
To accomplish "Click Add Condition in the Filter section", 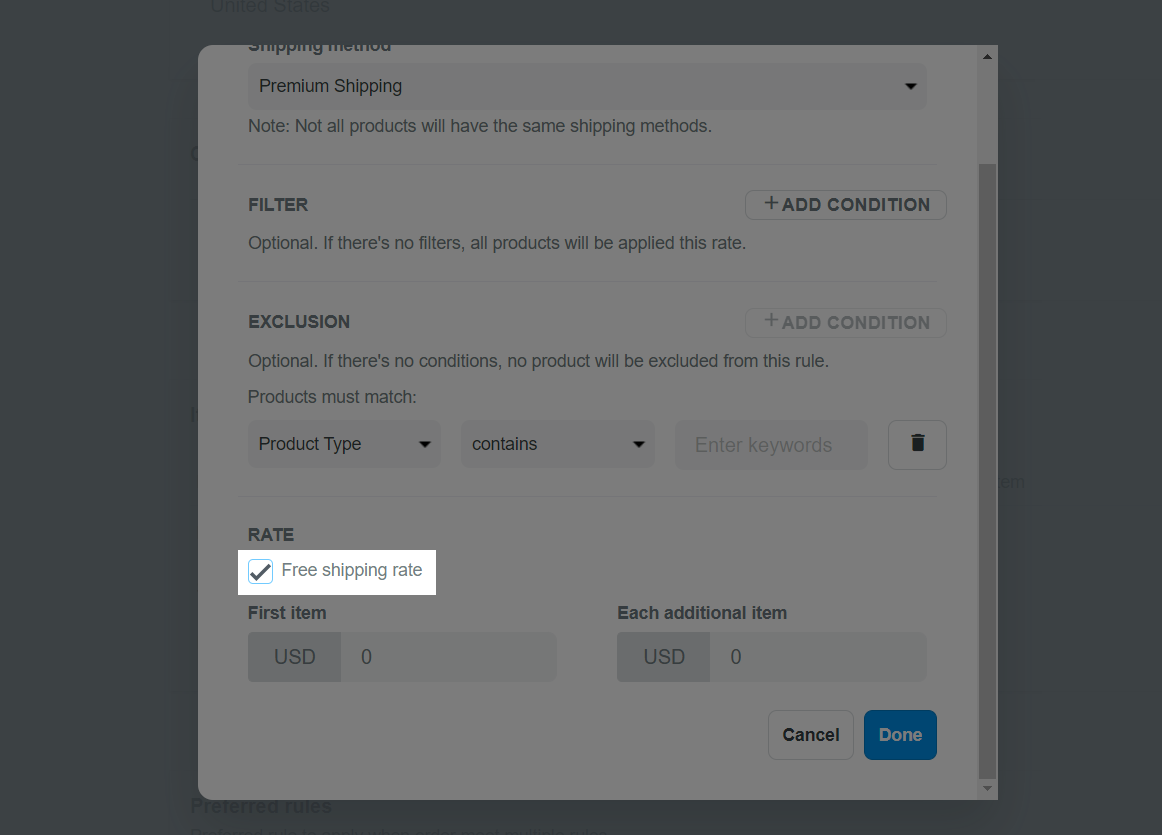I will 846,204.
